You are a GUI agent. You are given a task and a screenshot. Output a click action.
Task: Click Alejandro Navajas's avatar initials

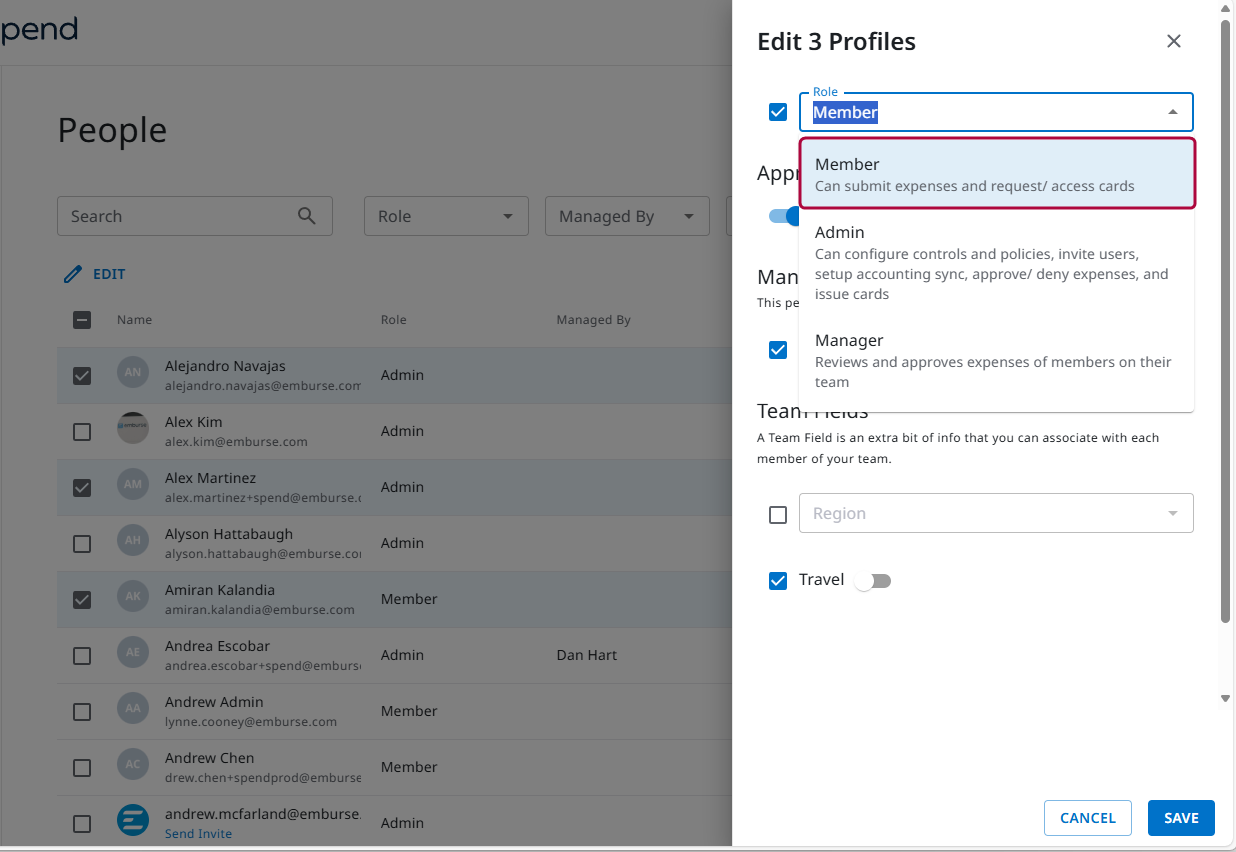pyautogui.click(x=133, y=373)
